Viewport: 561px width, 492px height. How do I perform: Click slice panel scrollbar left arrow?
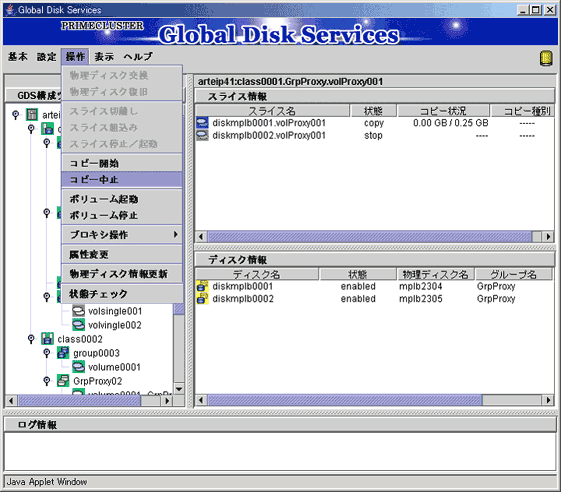(201, 236)
